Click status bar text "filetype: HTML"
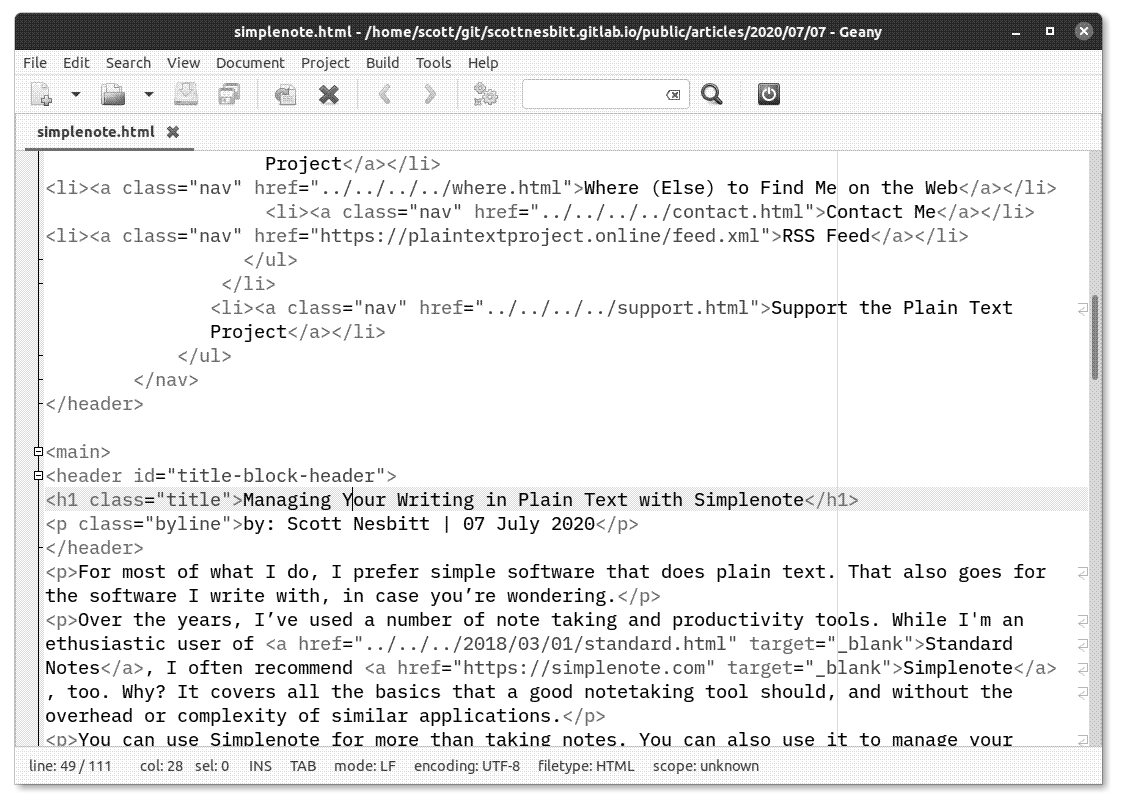 [x=586, y=766]
